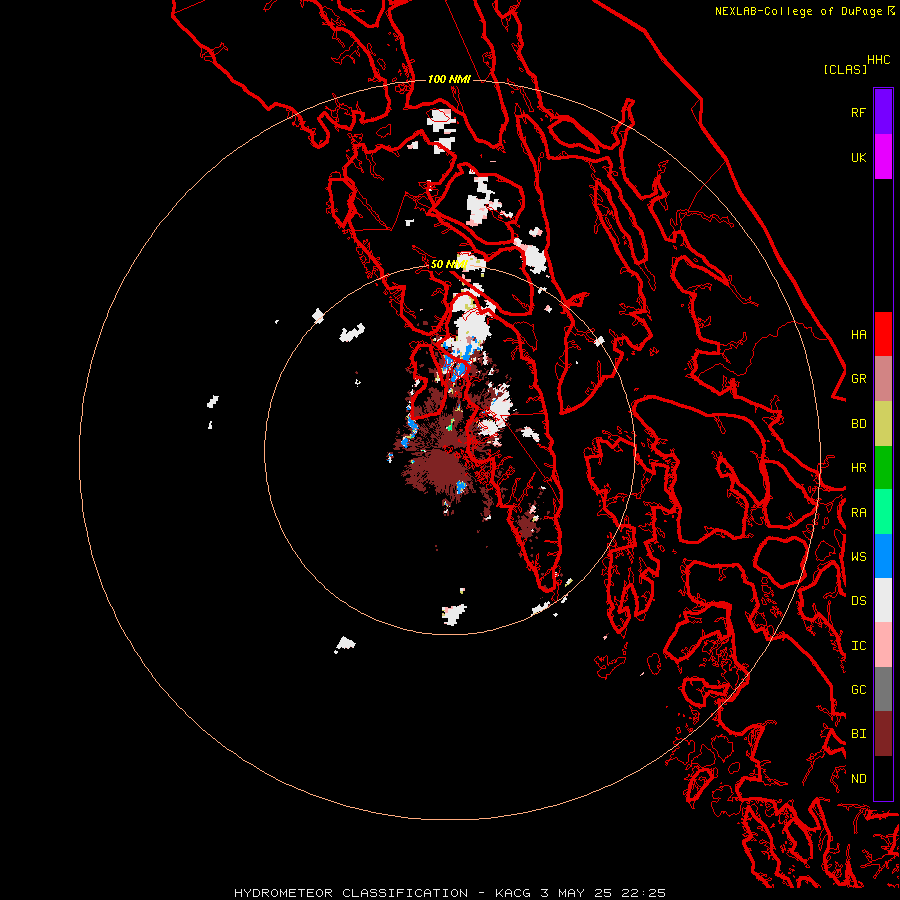Click the RA legend label
This screenshot has width=900, height=900.
[858, 513]
